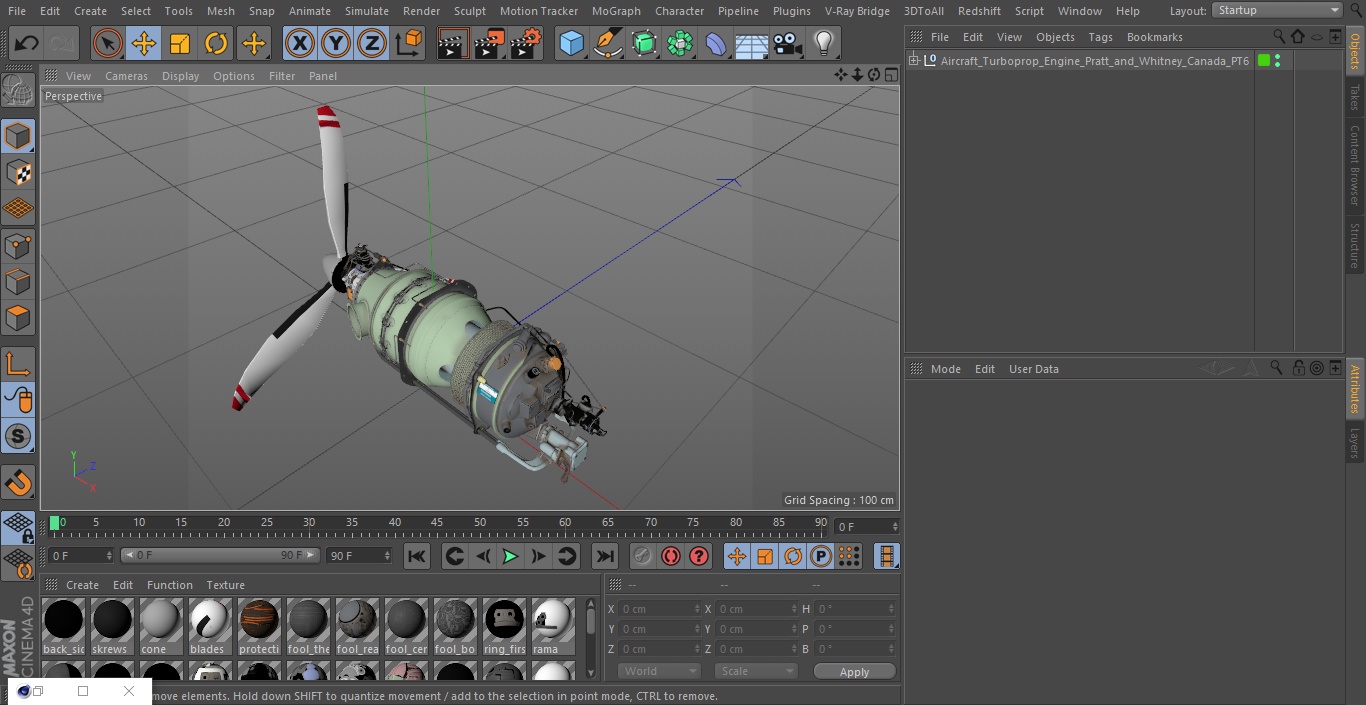Activate the Rotate tool
Viewport: 1366px width, 705px height.
(216, 43)
